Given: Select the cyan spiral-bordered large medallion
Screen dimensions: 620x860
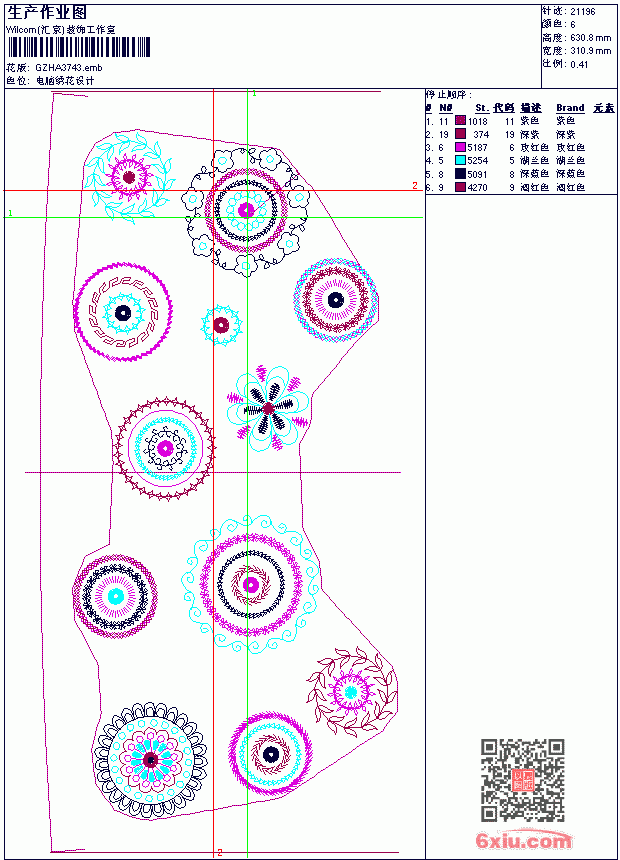Looking at the screenshot, I should tap(250, 585).
